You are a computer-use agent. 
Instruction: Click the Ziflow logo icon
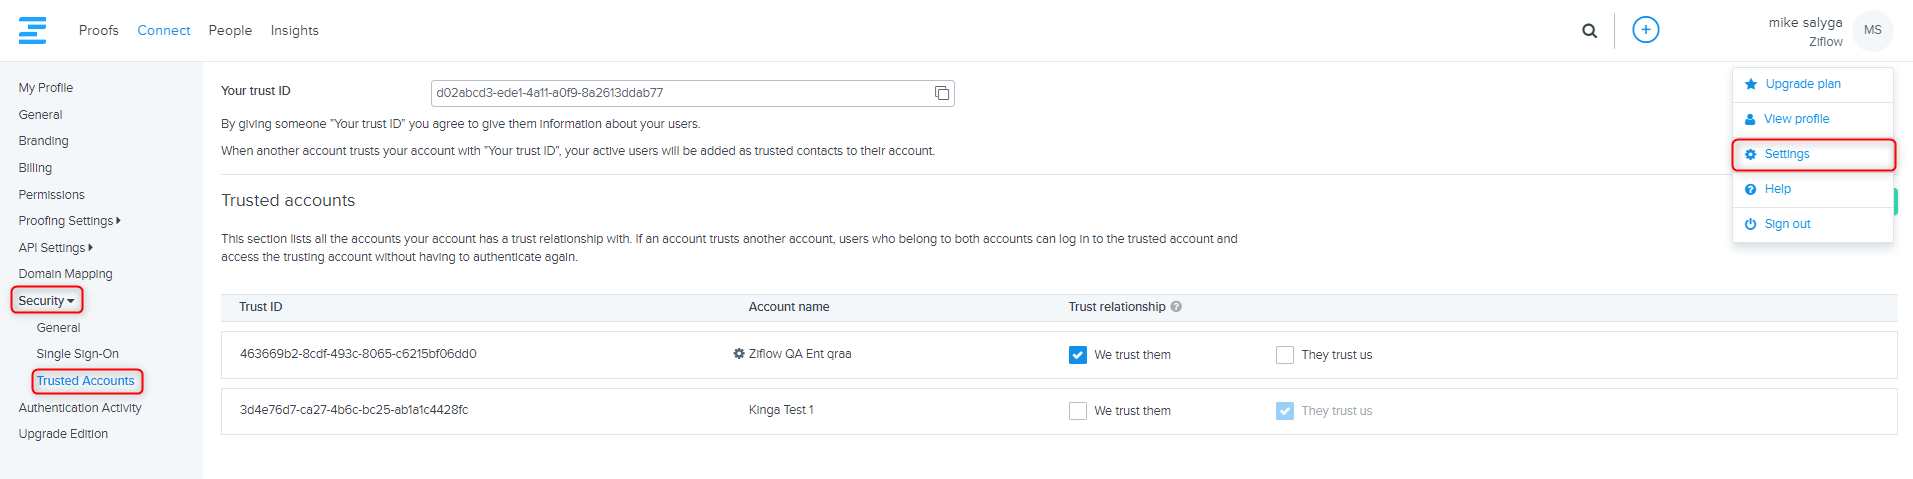point(32,30)
